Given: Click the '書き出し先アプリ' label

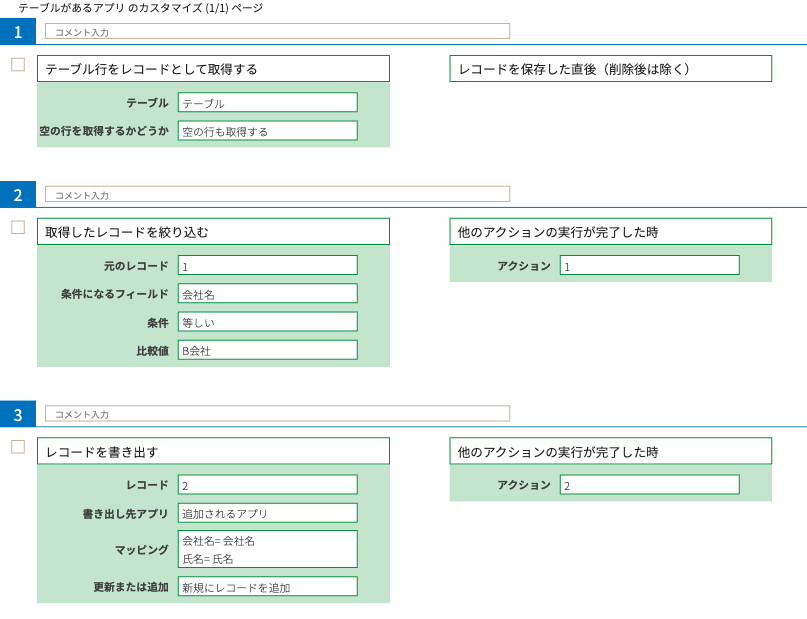Looking at the screenshot, I should click(x=126, y=514).
